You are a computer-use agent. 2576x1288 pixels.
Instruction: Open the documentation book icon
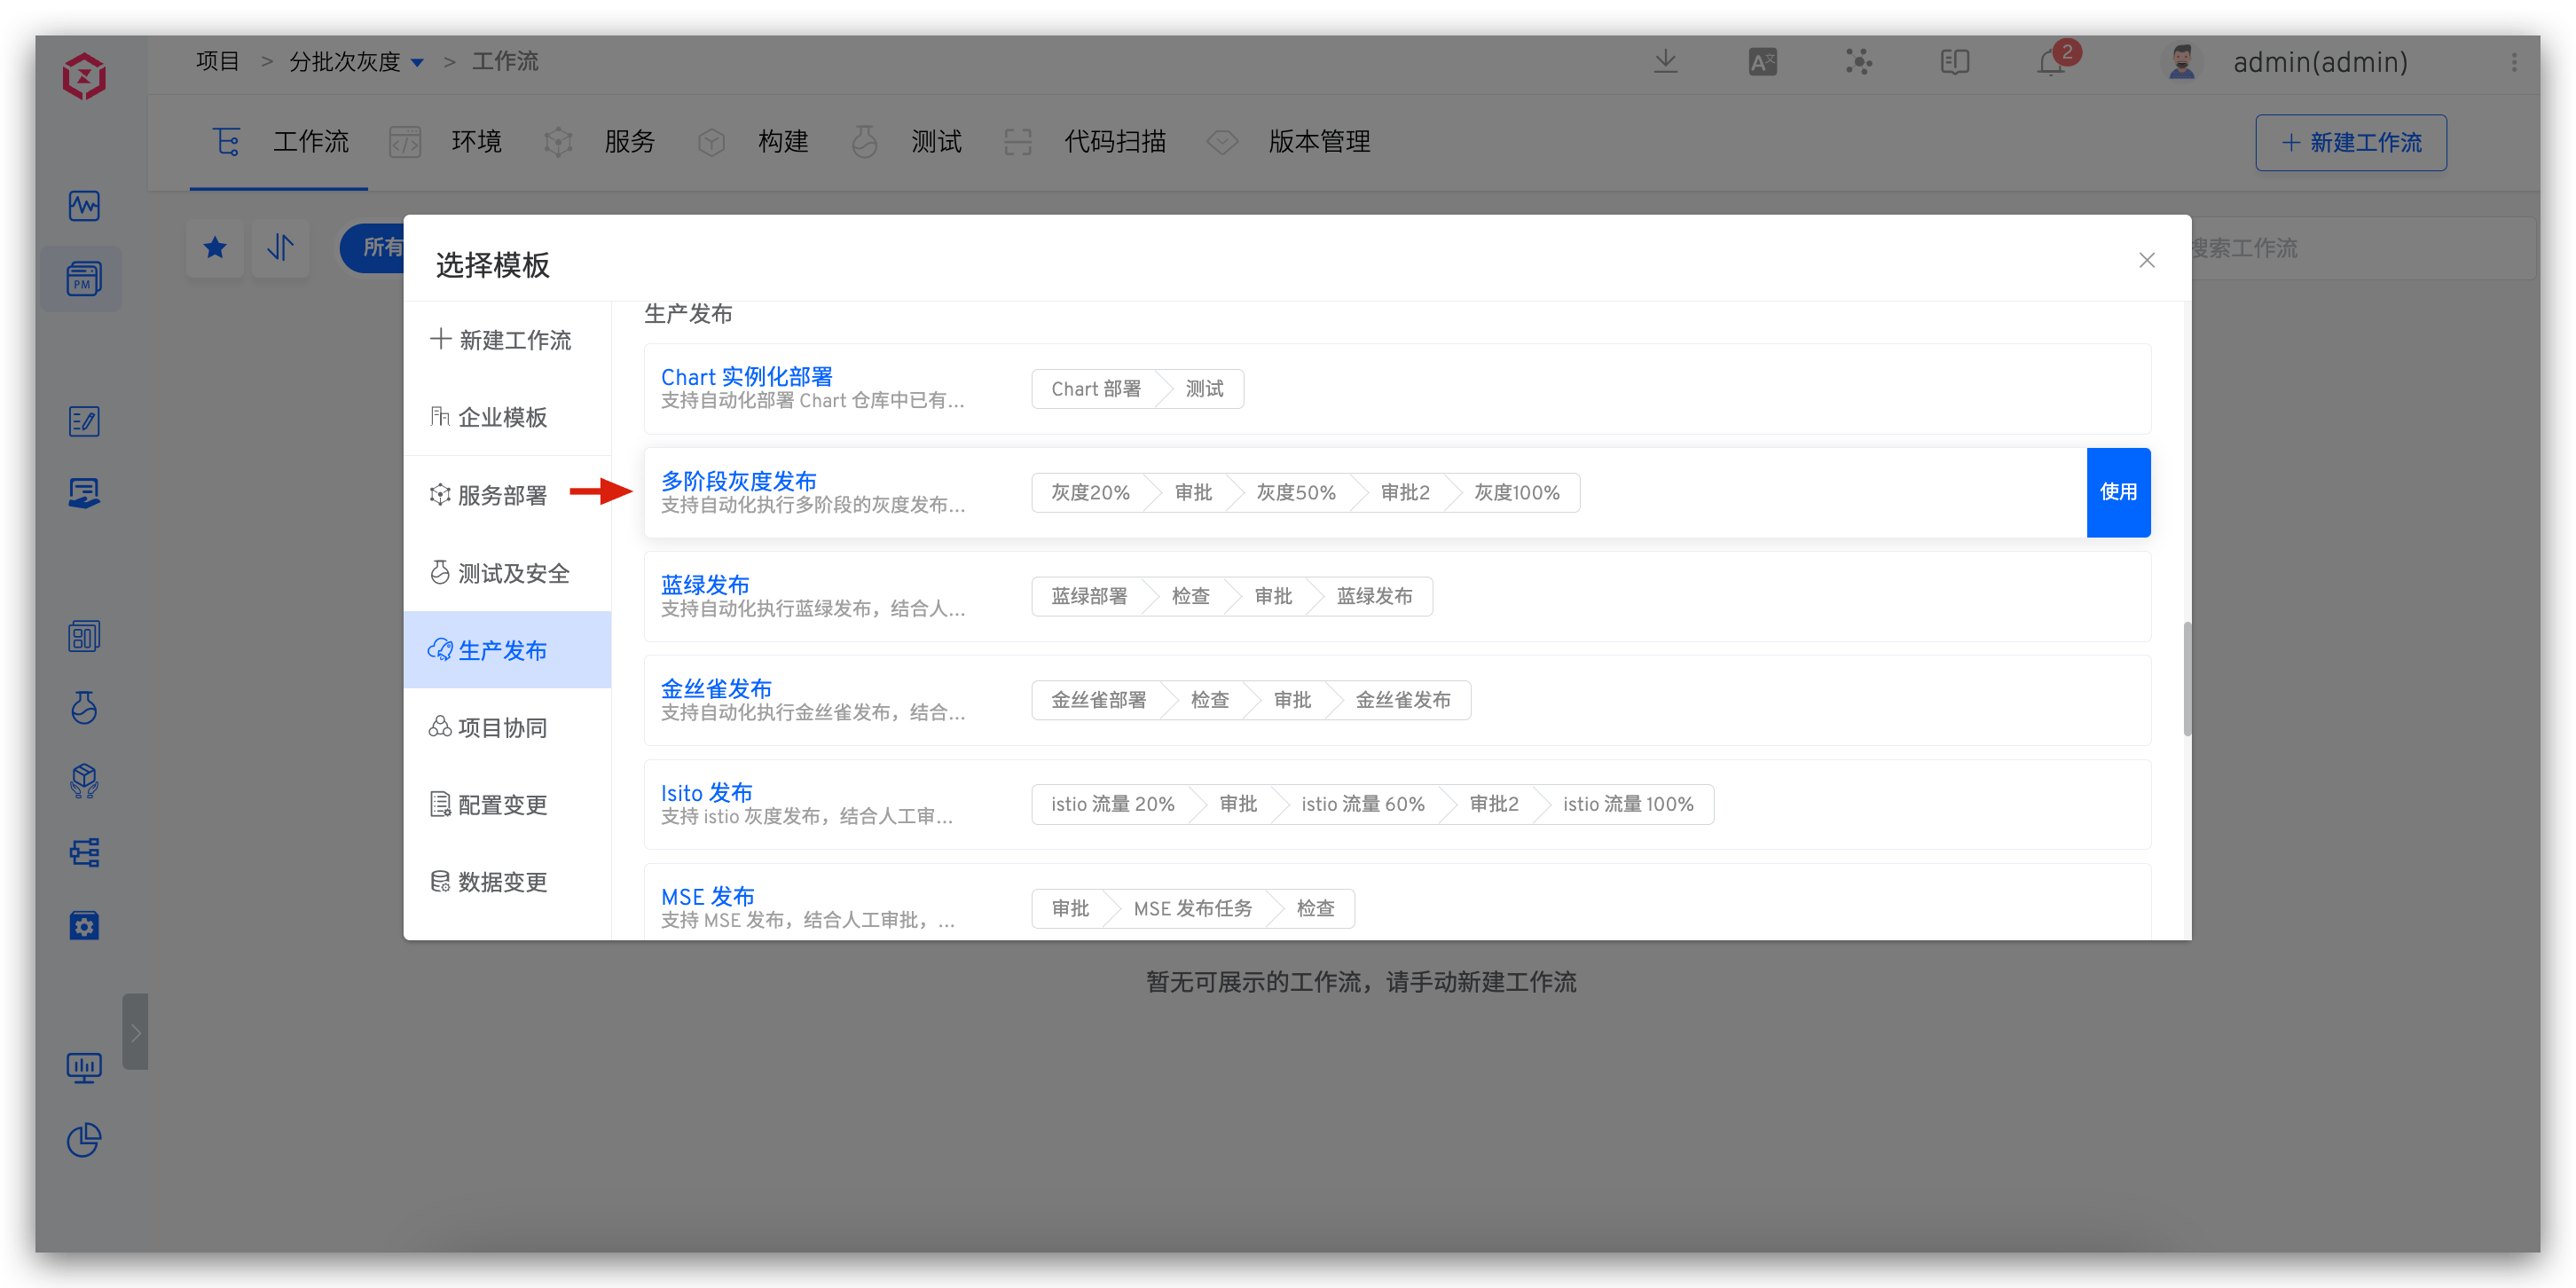click(x=1954, y=63)
